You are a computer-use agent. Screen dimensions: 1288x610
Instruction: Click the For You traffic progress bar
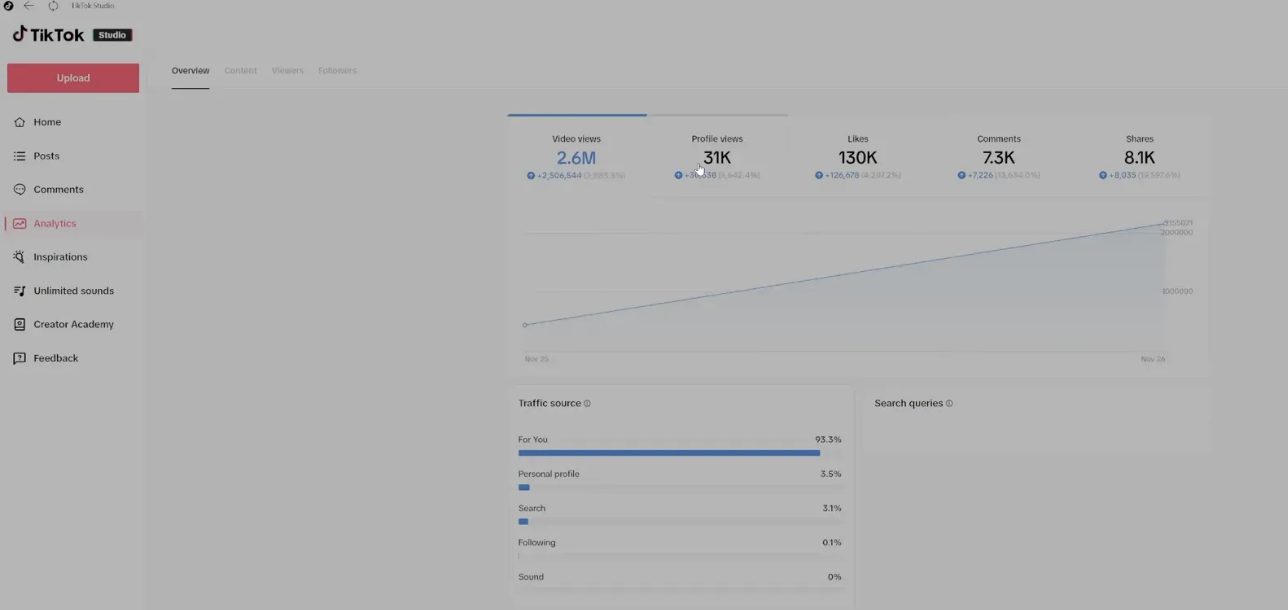668,453
